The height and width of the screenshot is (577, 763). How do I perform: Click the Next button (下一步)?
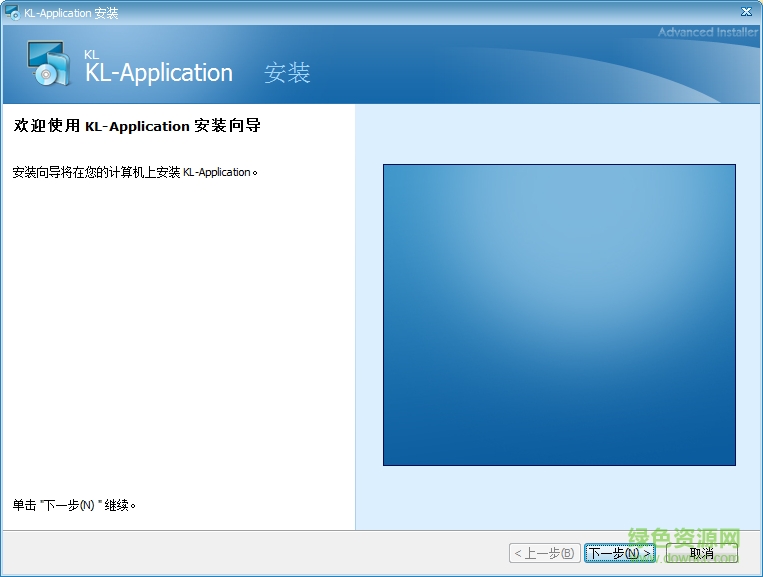click(x=620, y=553)
